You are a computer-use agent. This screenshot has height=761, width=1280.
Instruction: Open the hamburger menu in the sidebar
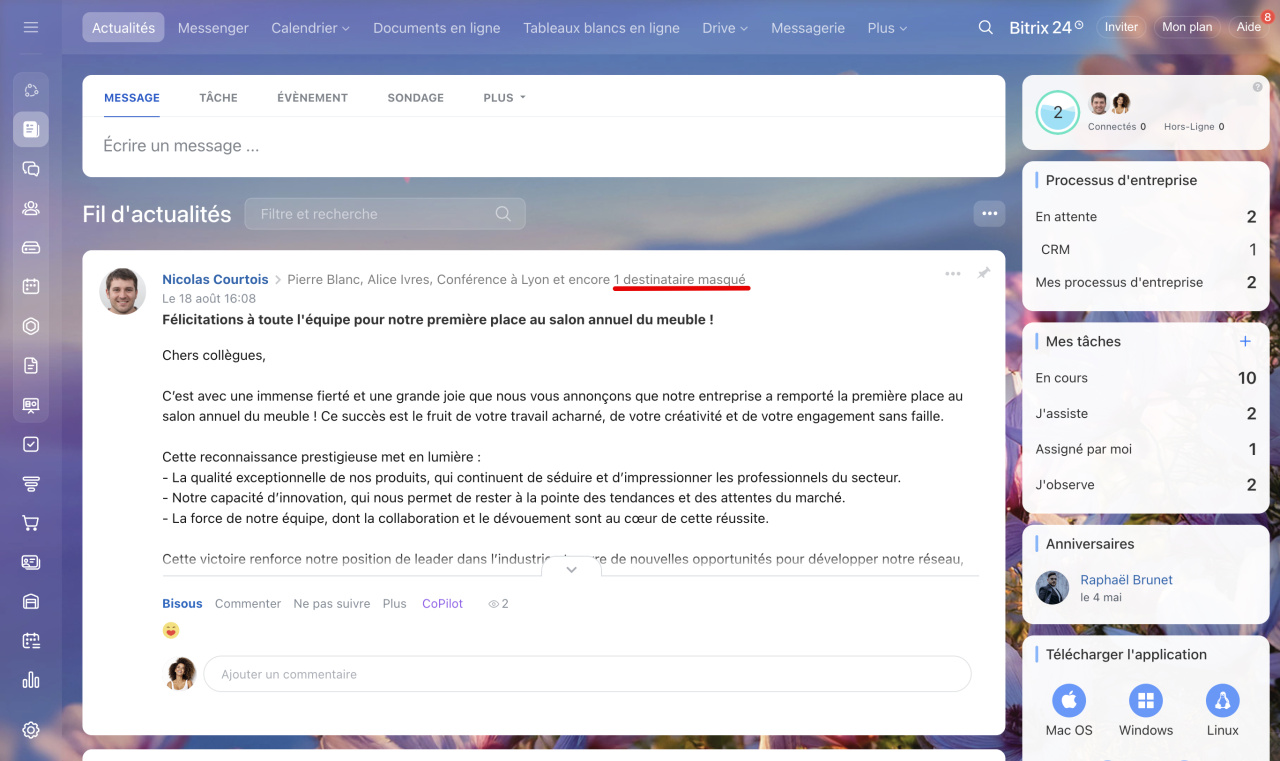[x=31, y=27]
